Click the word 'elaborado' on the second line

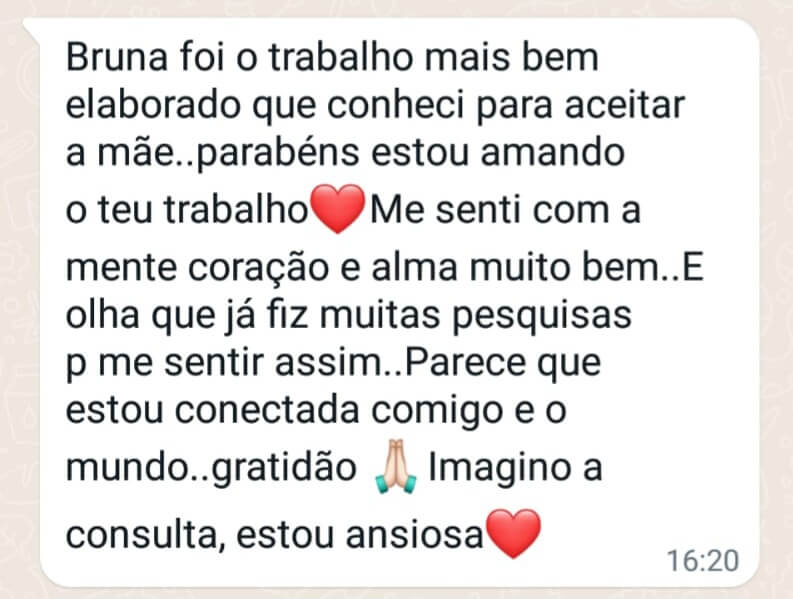point(153,105)
